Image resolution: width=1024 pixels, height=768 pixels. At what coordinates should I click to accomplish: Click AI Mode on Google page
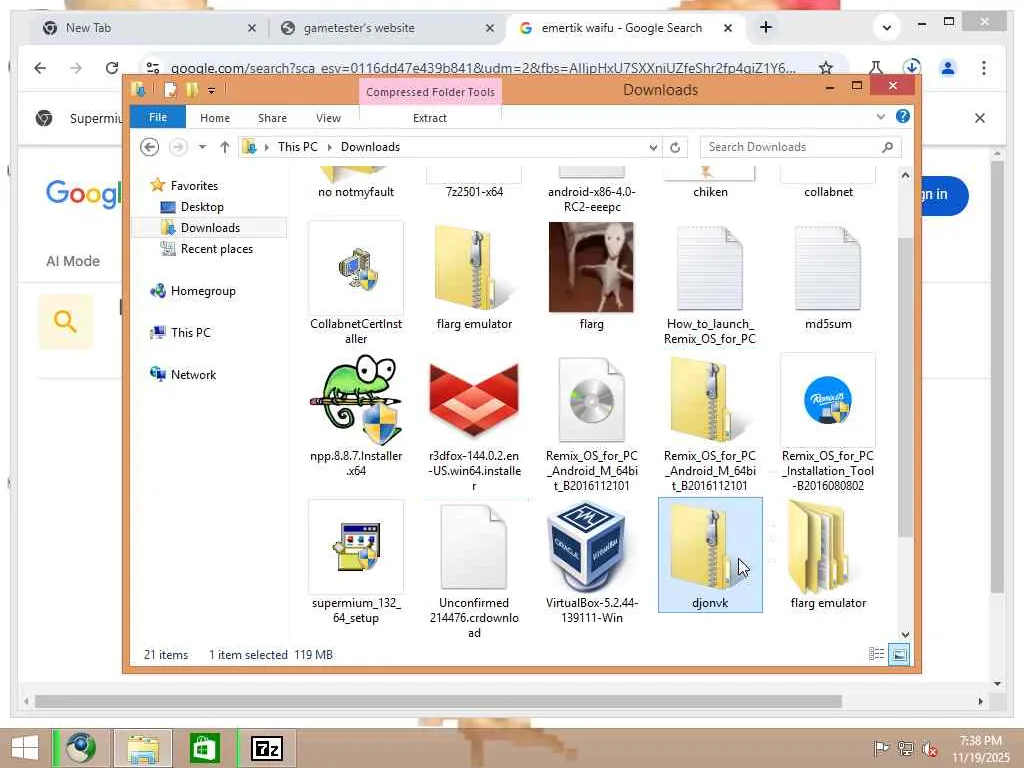click(x=73, y=261)
